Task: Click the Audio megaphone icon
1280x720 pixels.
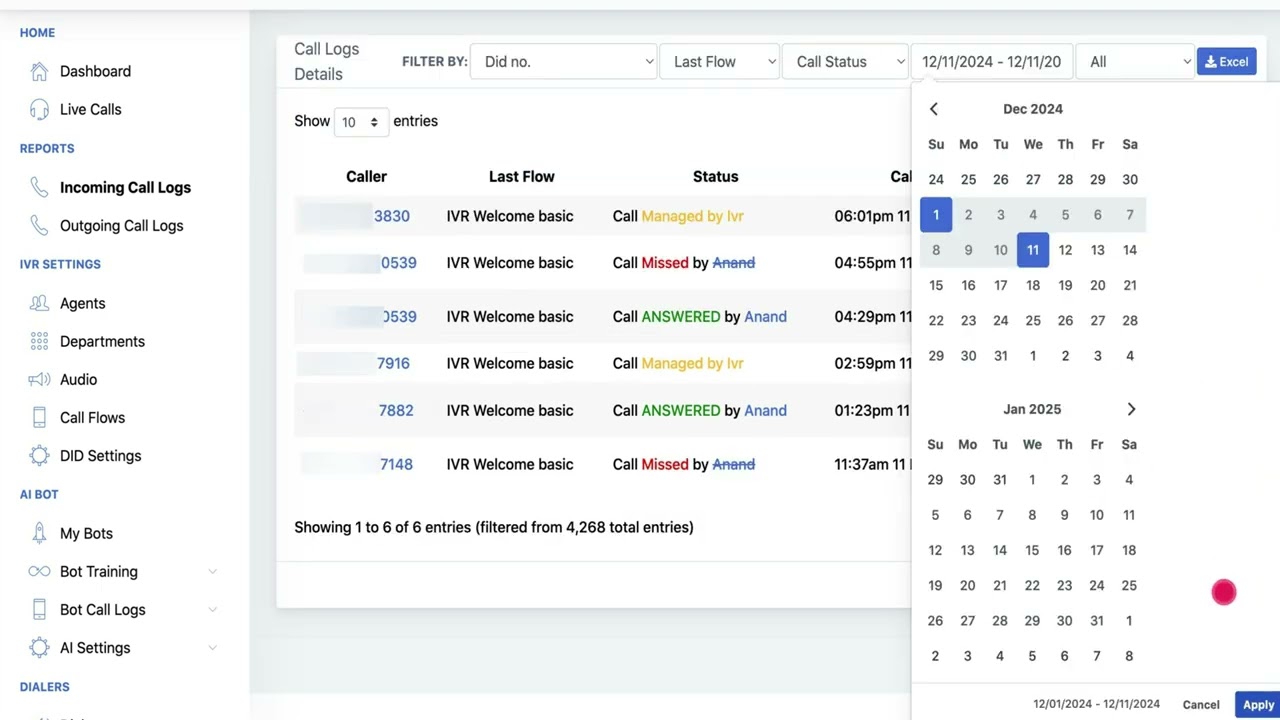Action: click(x=39, y=379)
